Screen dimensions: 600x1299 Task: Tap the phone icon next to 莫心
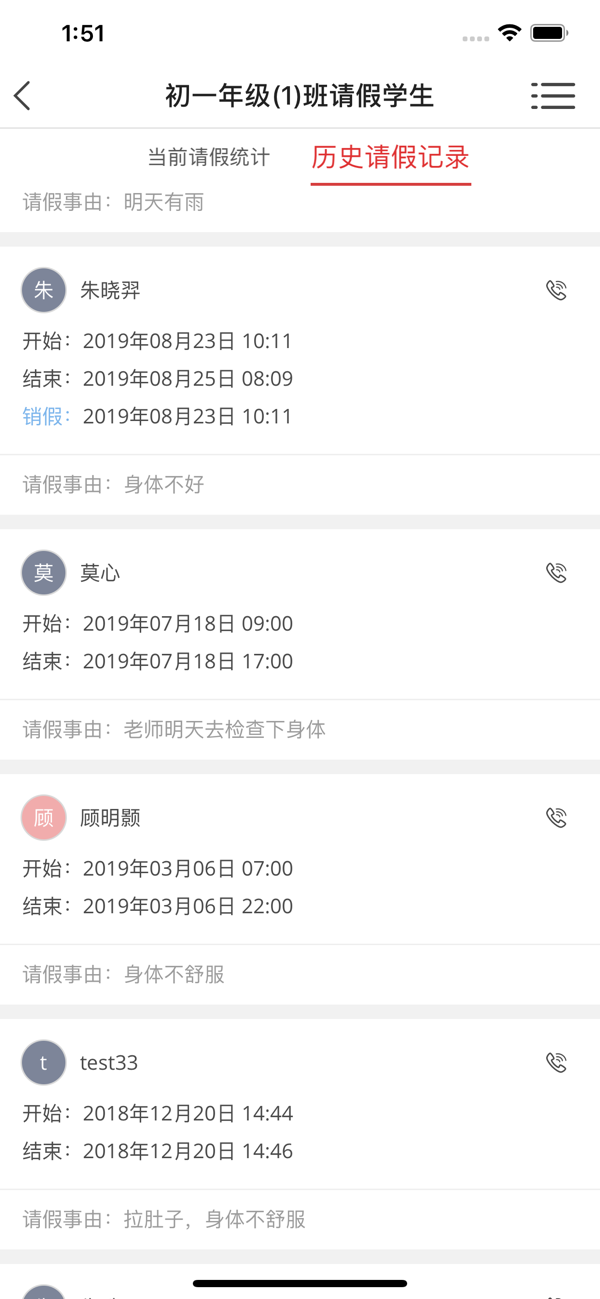tap(557, 572)
